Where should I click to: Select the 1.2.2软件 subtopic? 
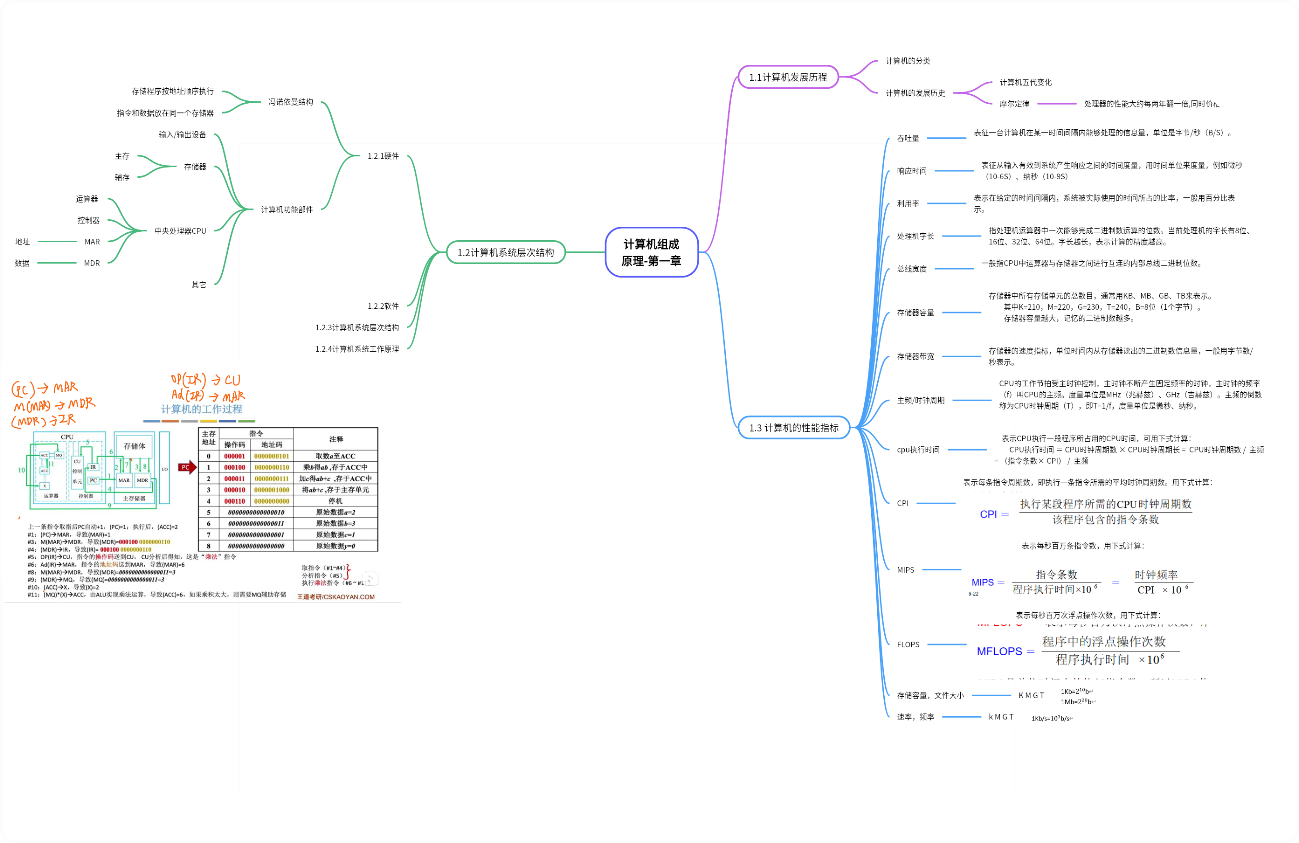tap(383, 306)
